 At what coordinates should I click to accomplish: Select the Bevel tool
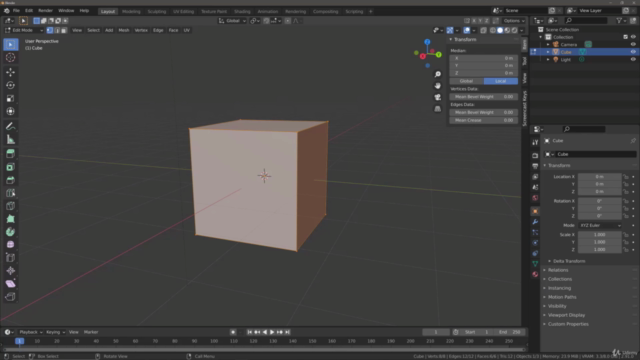[11, 180]
